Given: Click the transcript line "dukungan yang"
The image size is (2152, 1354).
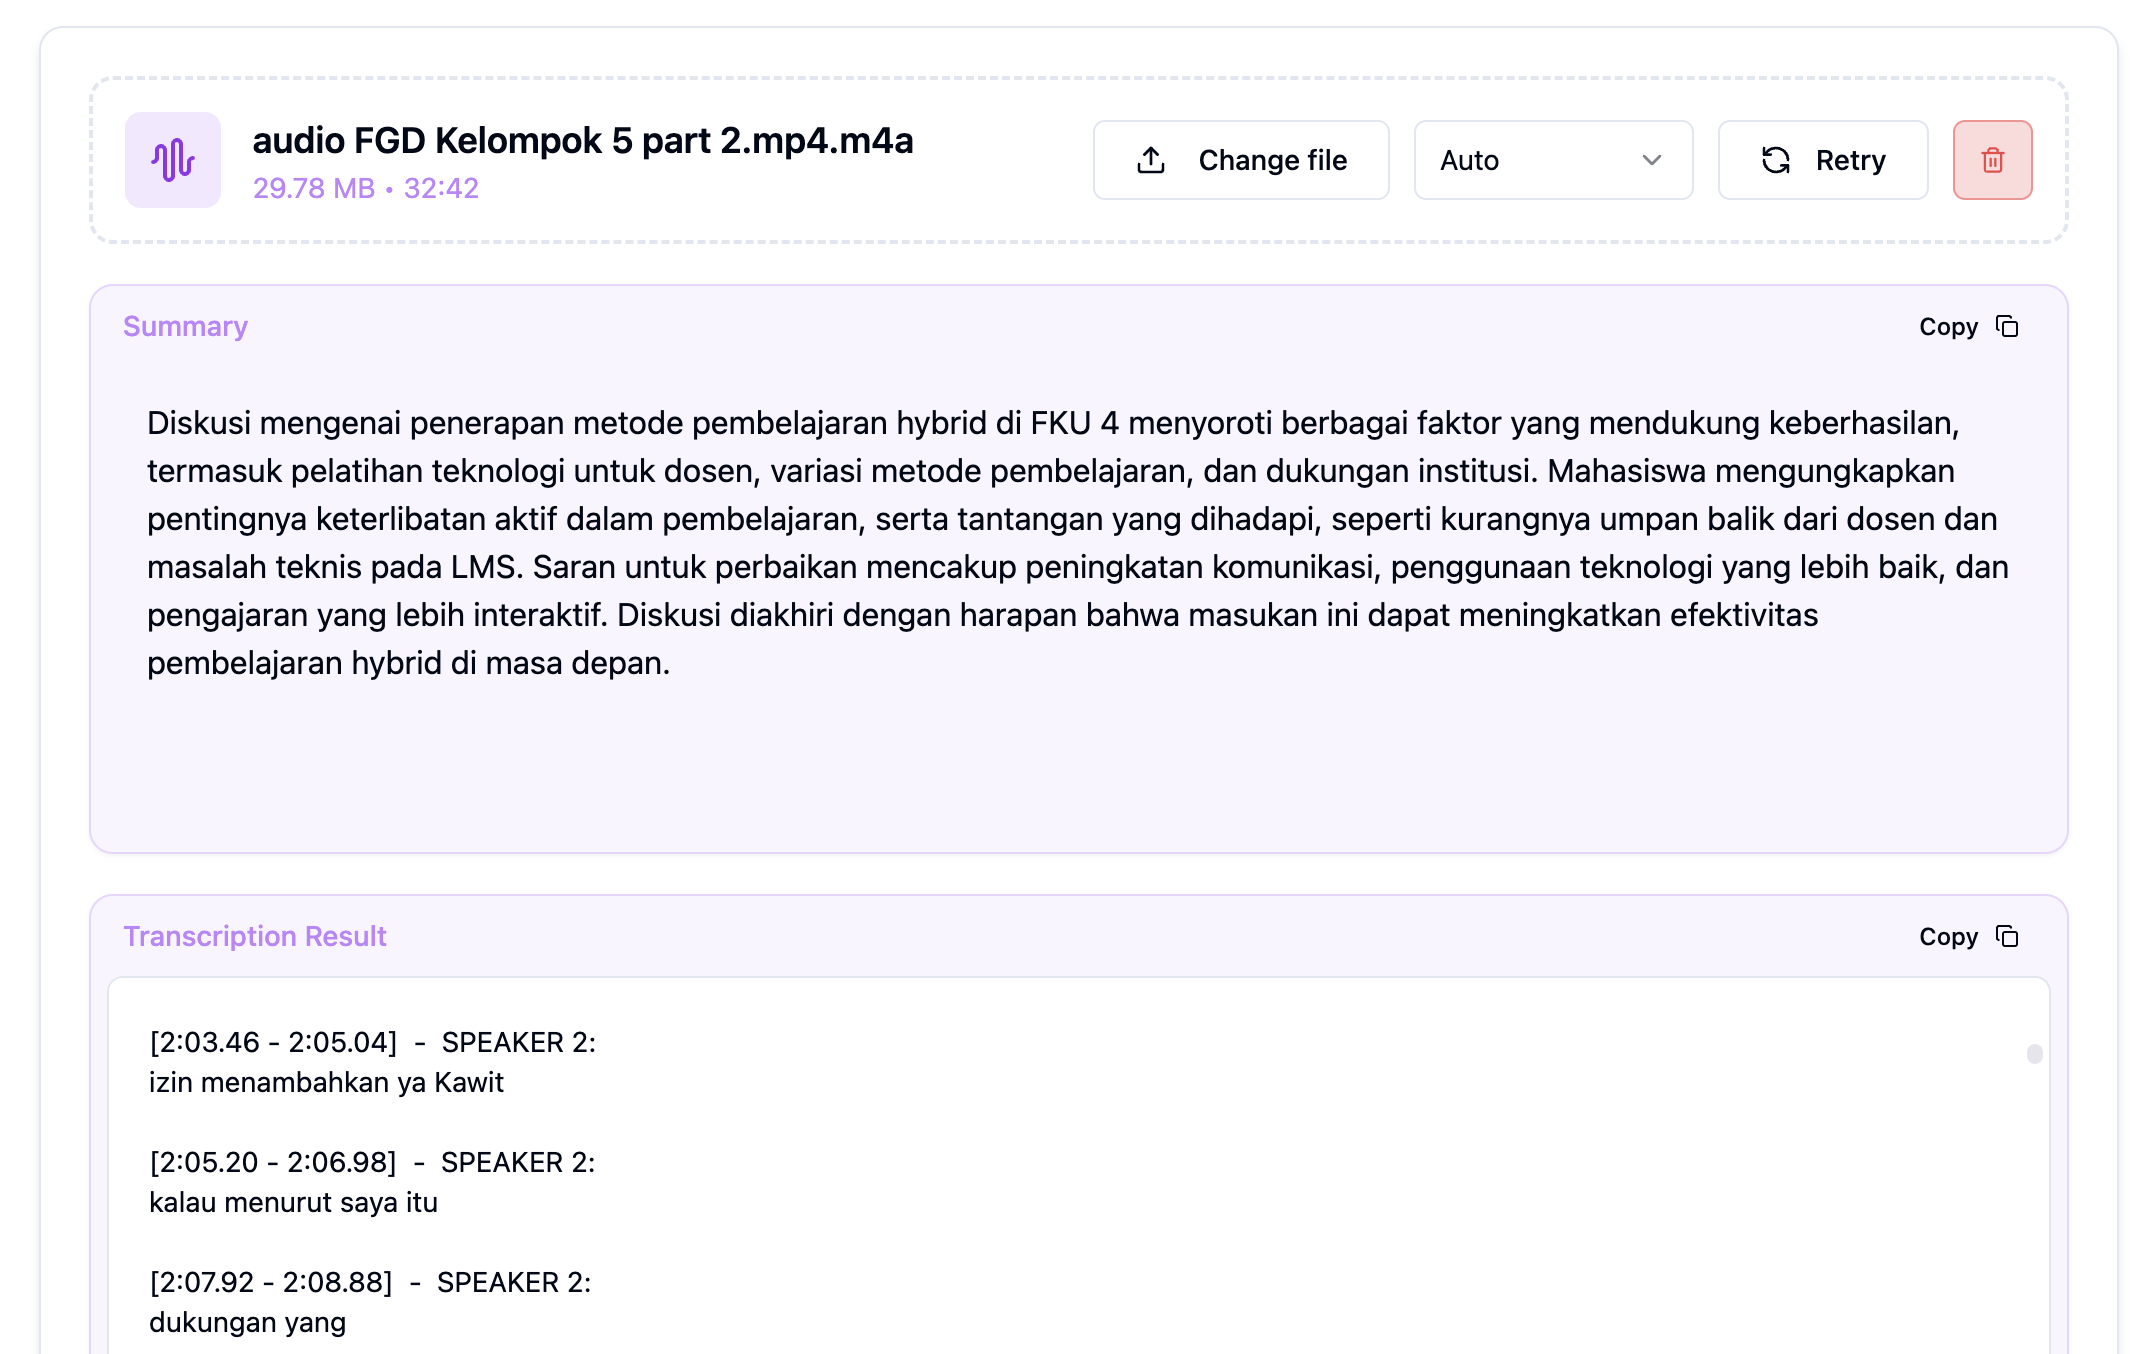Looking at the screenshot, I should point(247,1322).
